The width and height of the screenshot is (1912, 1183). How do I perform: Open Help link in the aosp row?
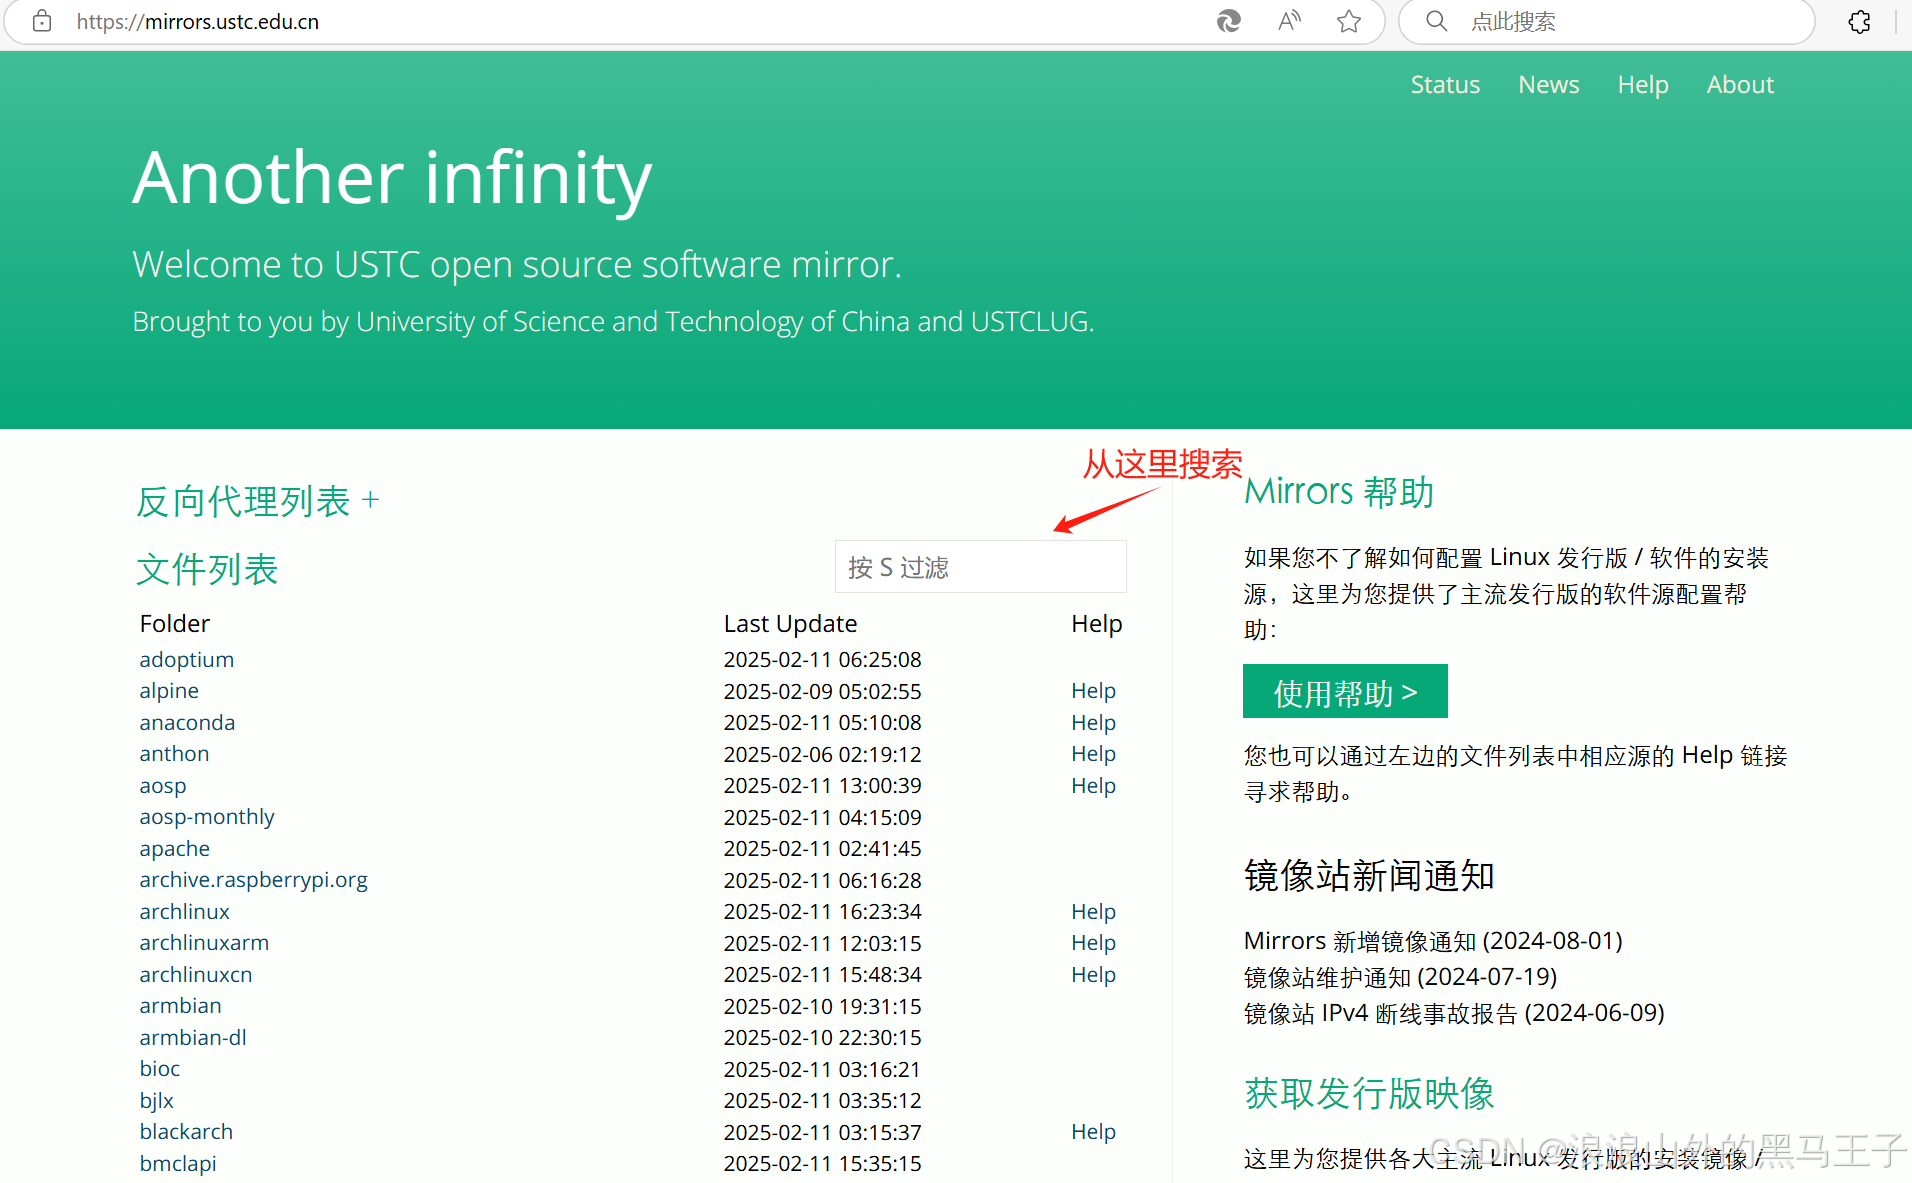[1093, 786]
